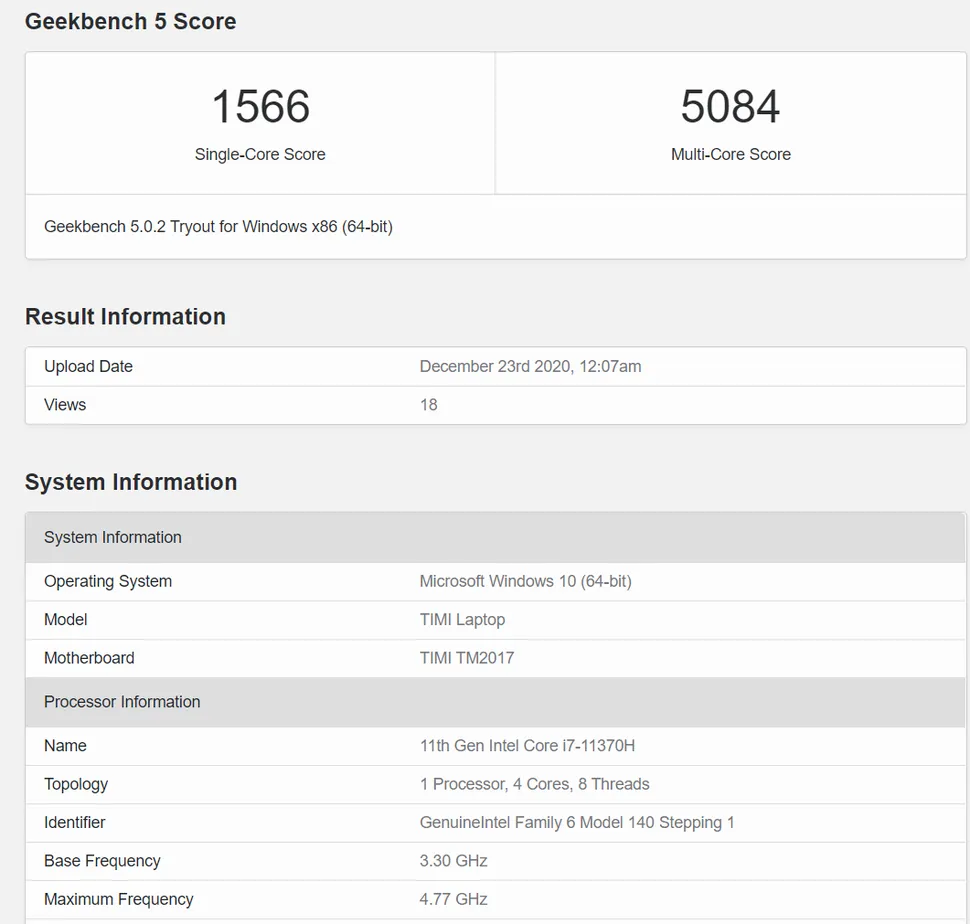970x924 pixels.
Task: Select GenuineIntel Family 6 Model 140 value
Action: coord(577,823)
